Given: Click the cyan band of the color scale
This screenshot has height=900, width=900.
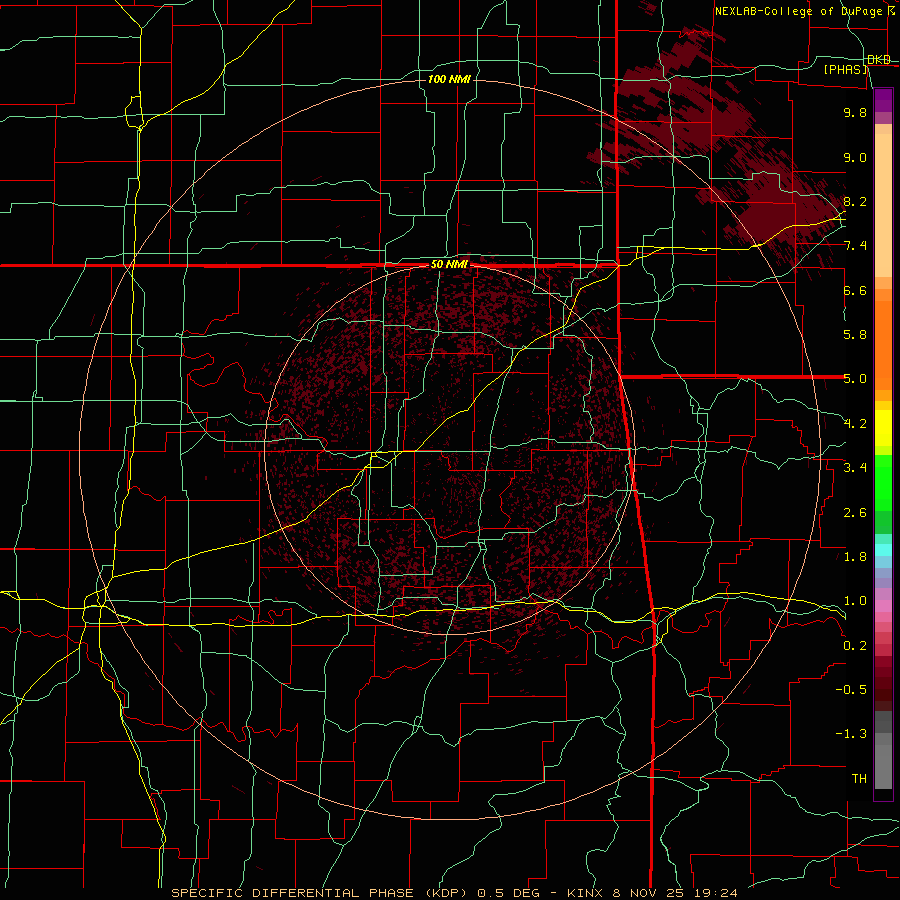Looking at the screenshot, I should [x=883, y=549].
